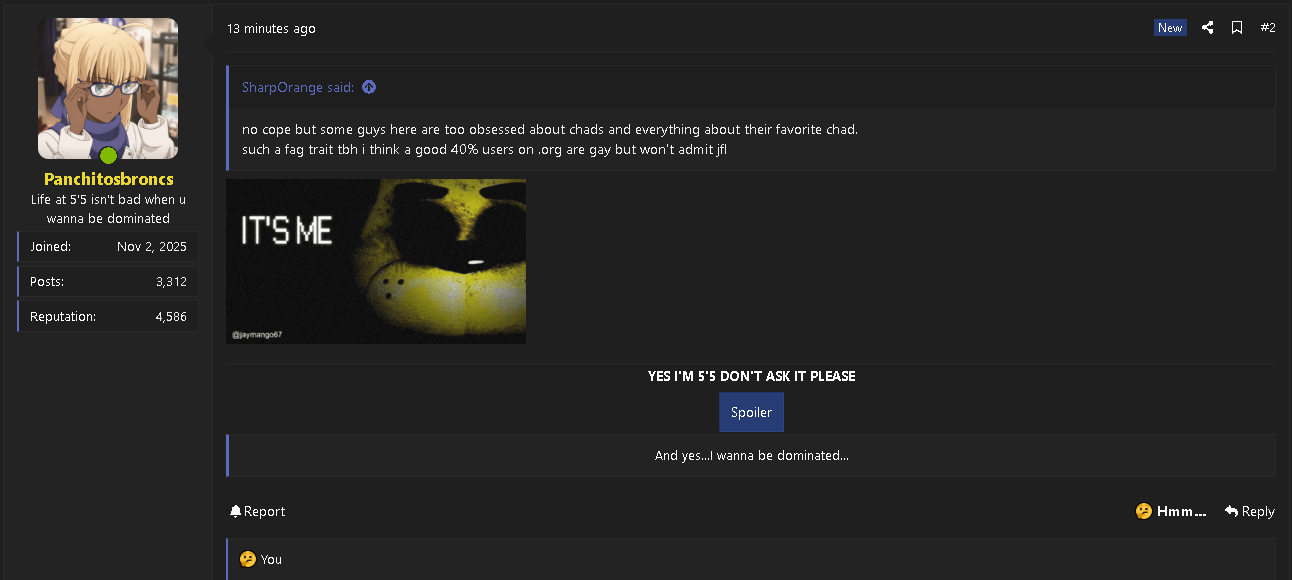Bookmark this post with the bookmark icon
This screenshot has height=580, width=1292.
point(1237,28)
